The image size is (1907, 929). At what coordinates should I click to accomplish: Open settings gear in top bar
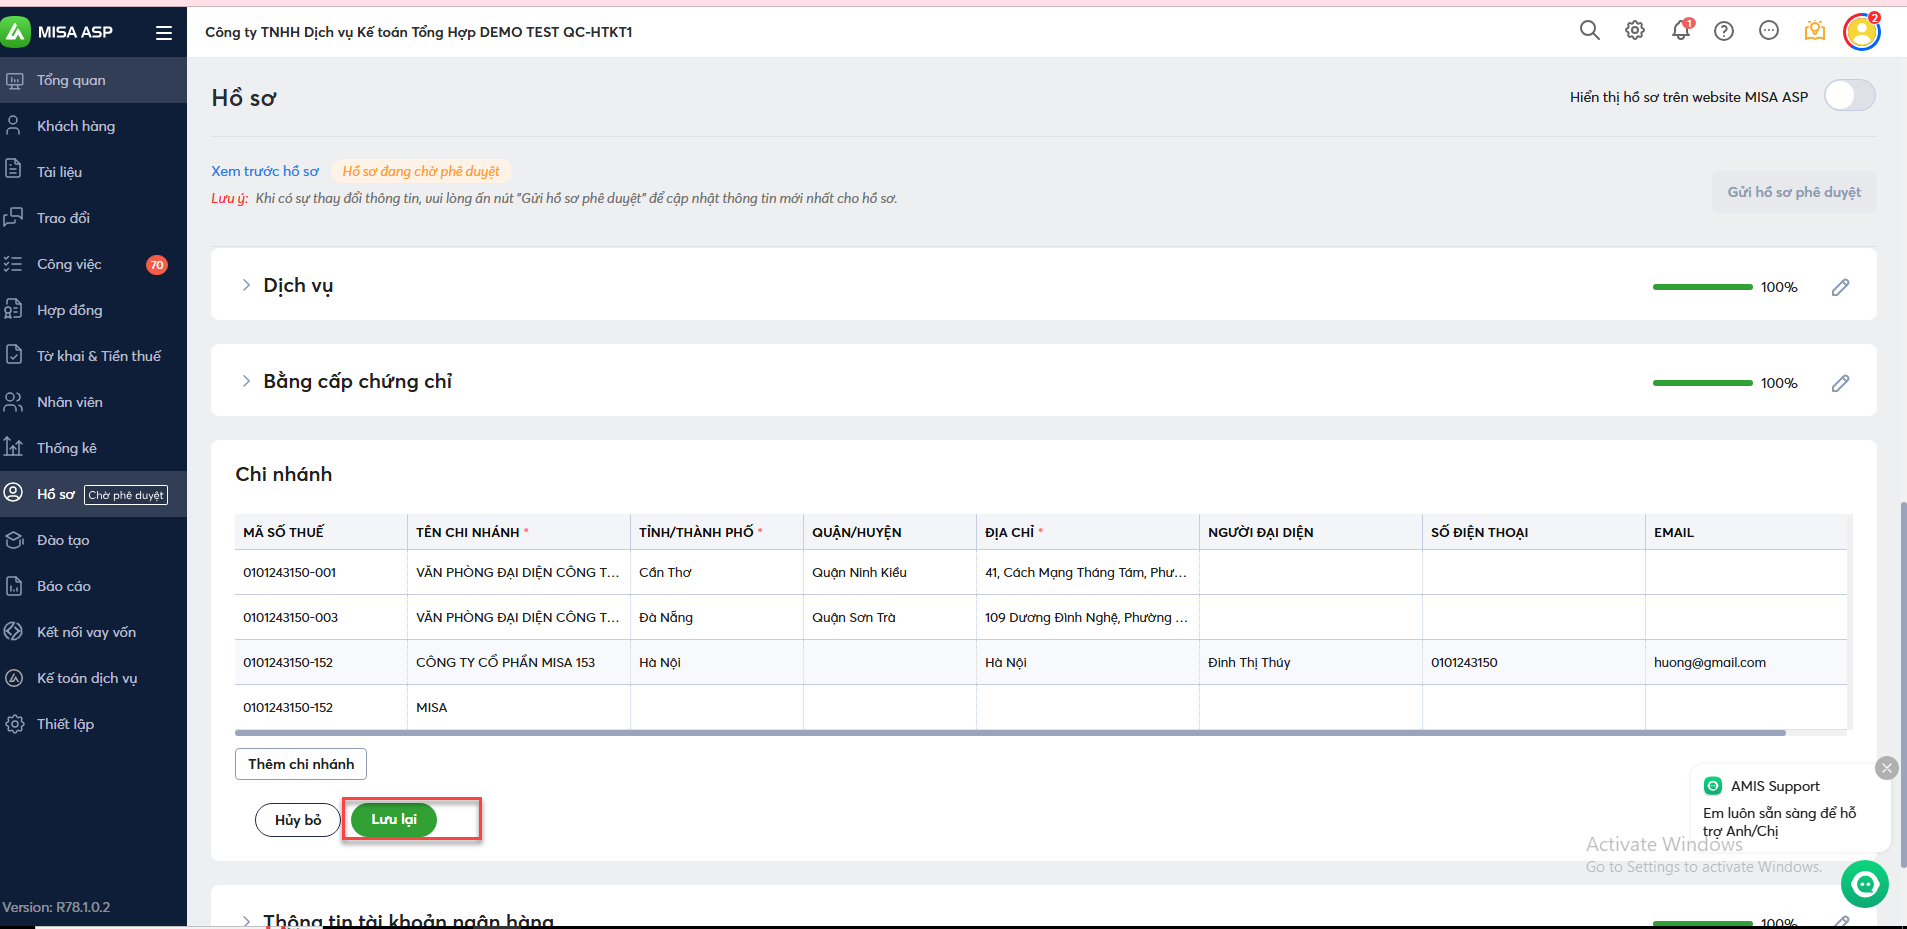point(1635,30)
